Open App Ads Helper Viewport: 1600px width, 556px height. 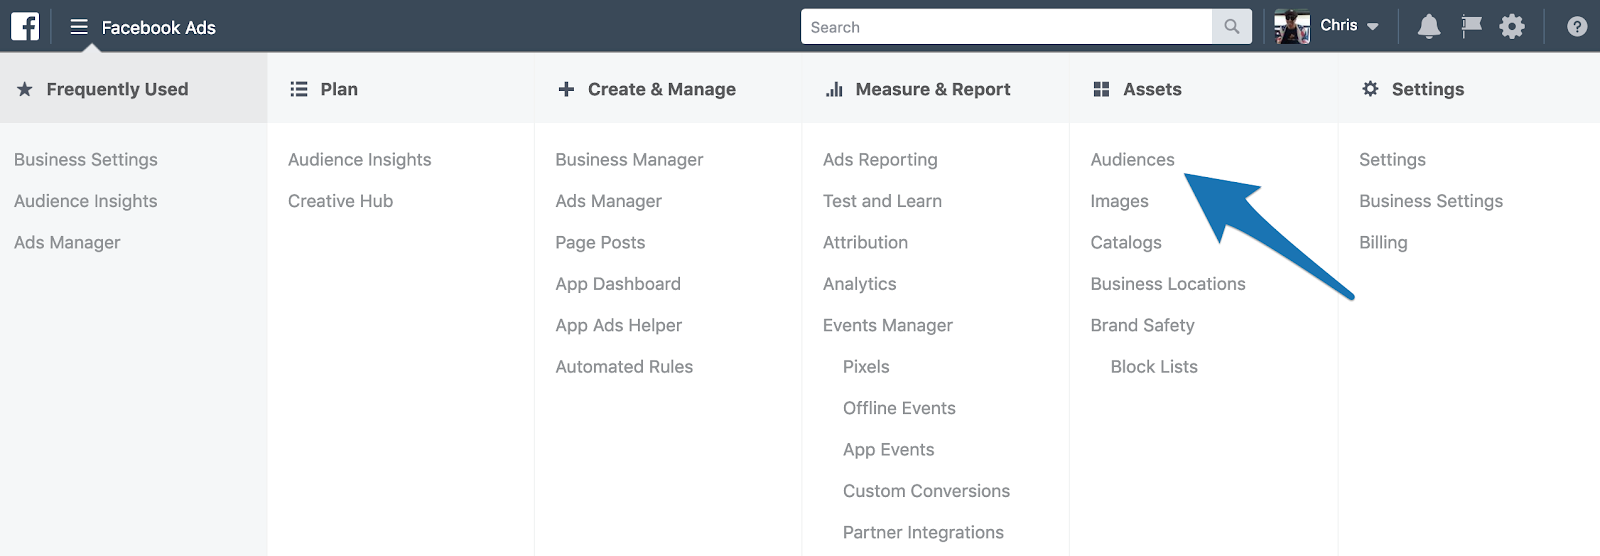coord(618,326)
